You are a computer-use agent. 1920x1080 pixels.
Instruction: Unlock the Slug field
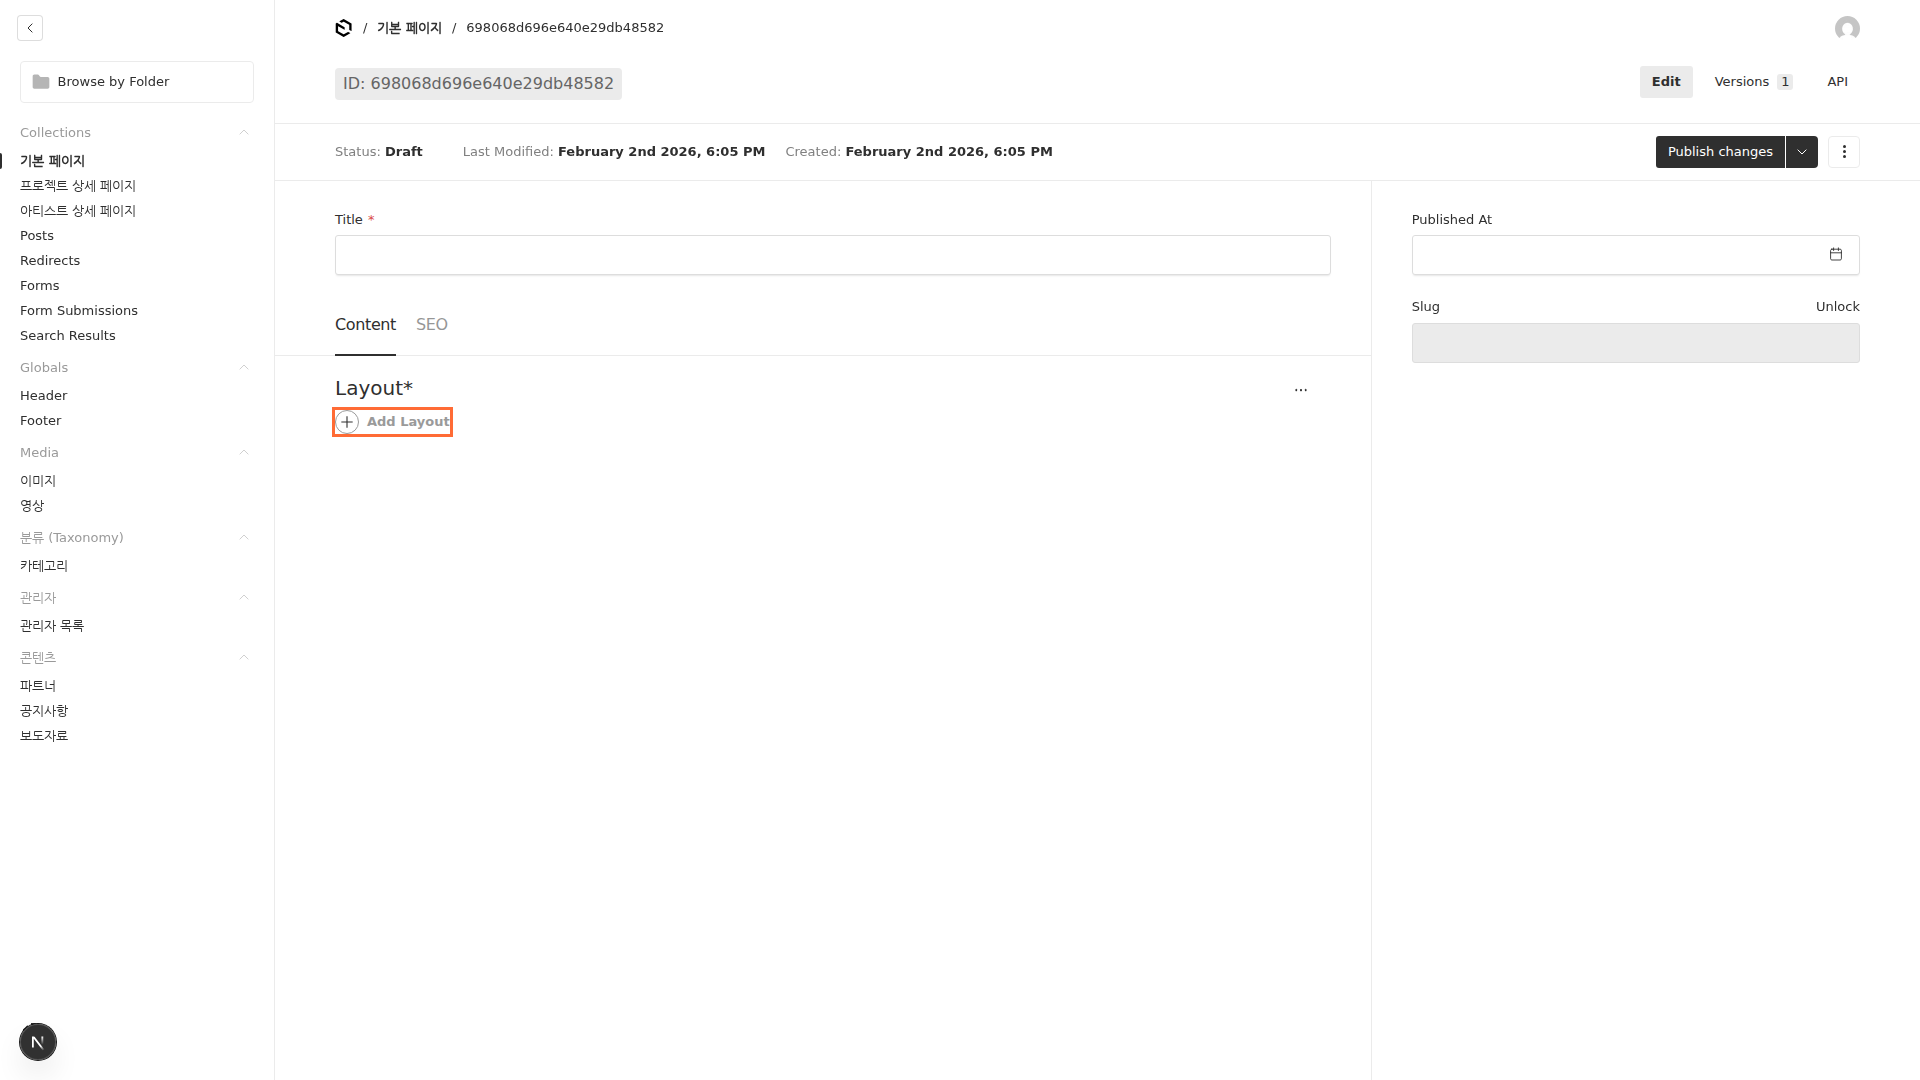click(x=1837, y=307)
